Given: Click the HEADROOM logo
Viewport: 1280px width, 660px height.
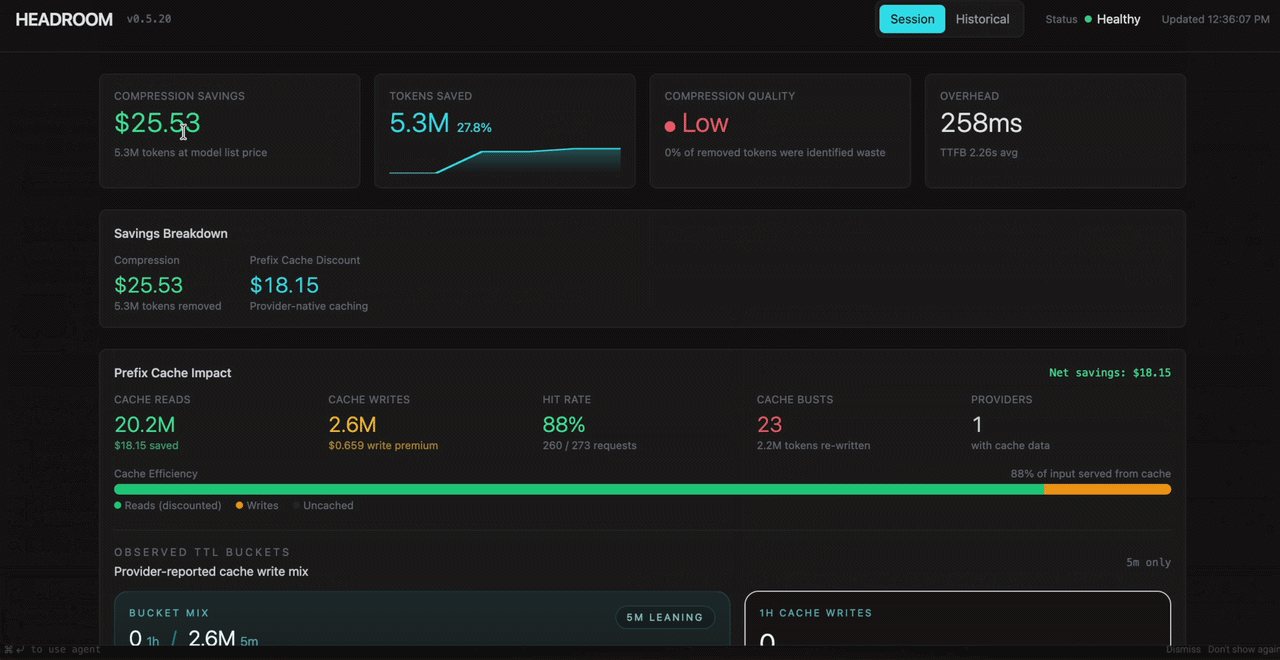Looking at the screenshot, I should [64, 19].
